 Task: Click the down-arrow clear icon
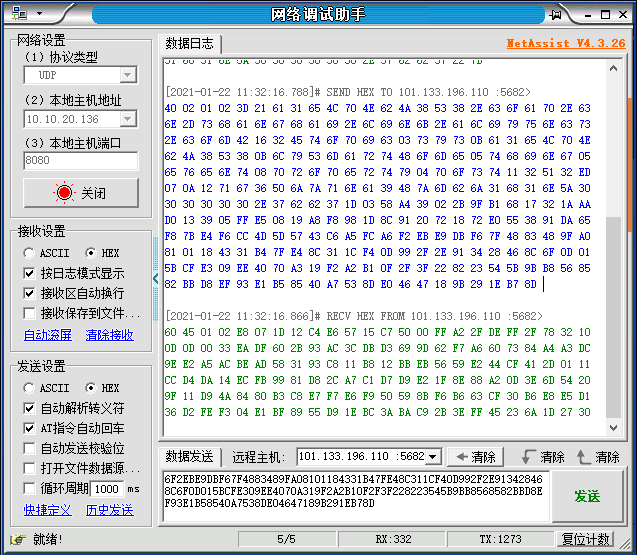[x=529, y=457]
